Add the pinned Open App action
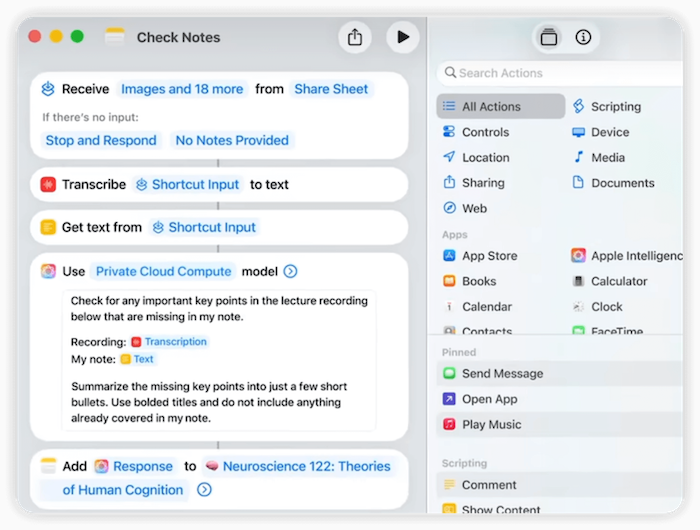The image size is (700, 530). pos(489,399)
